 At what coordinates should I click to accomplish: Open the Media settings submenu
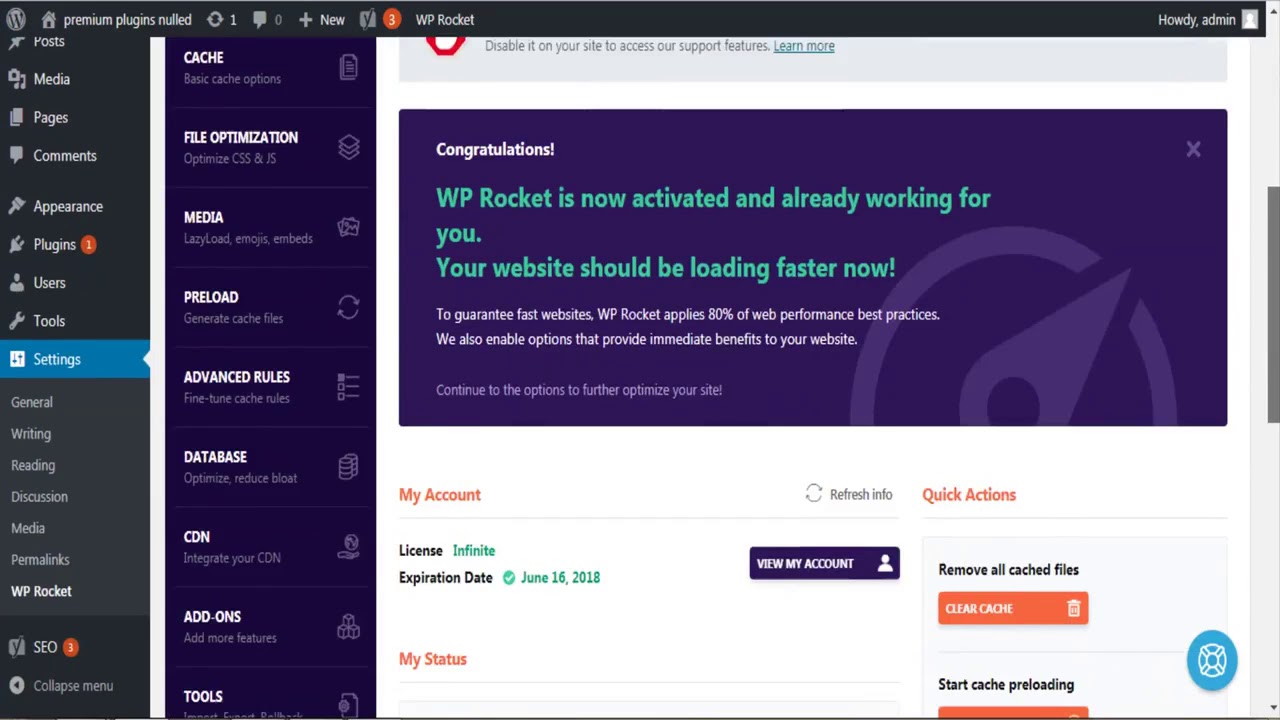pyautogui.click(x=28, y=528)
